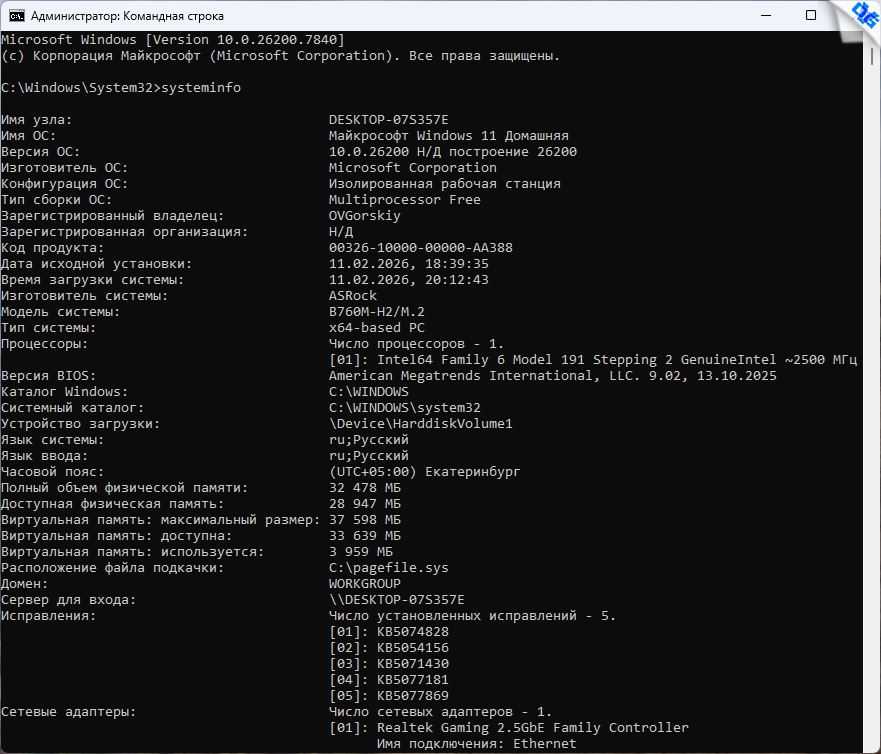Click available physical memory '28 947 МБ'
The image size is (881, 754).
tap(365, 504)
